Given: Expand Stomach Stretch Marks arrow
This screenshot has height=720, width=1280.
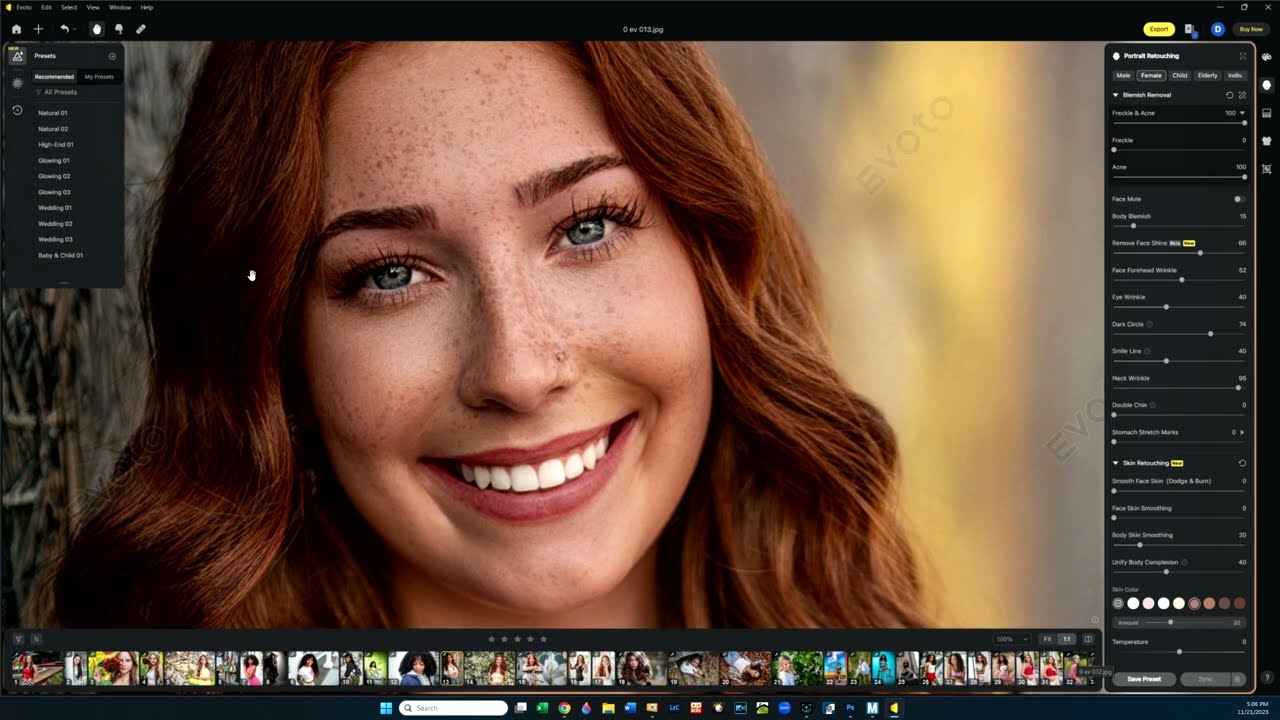Looking at the screenshot, I should point(1242,432).
